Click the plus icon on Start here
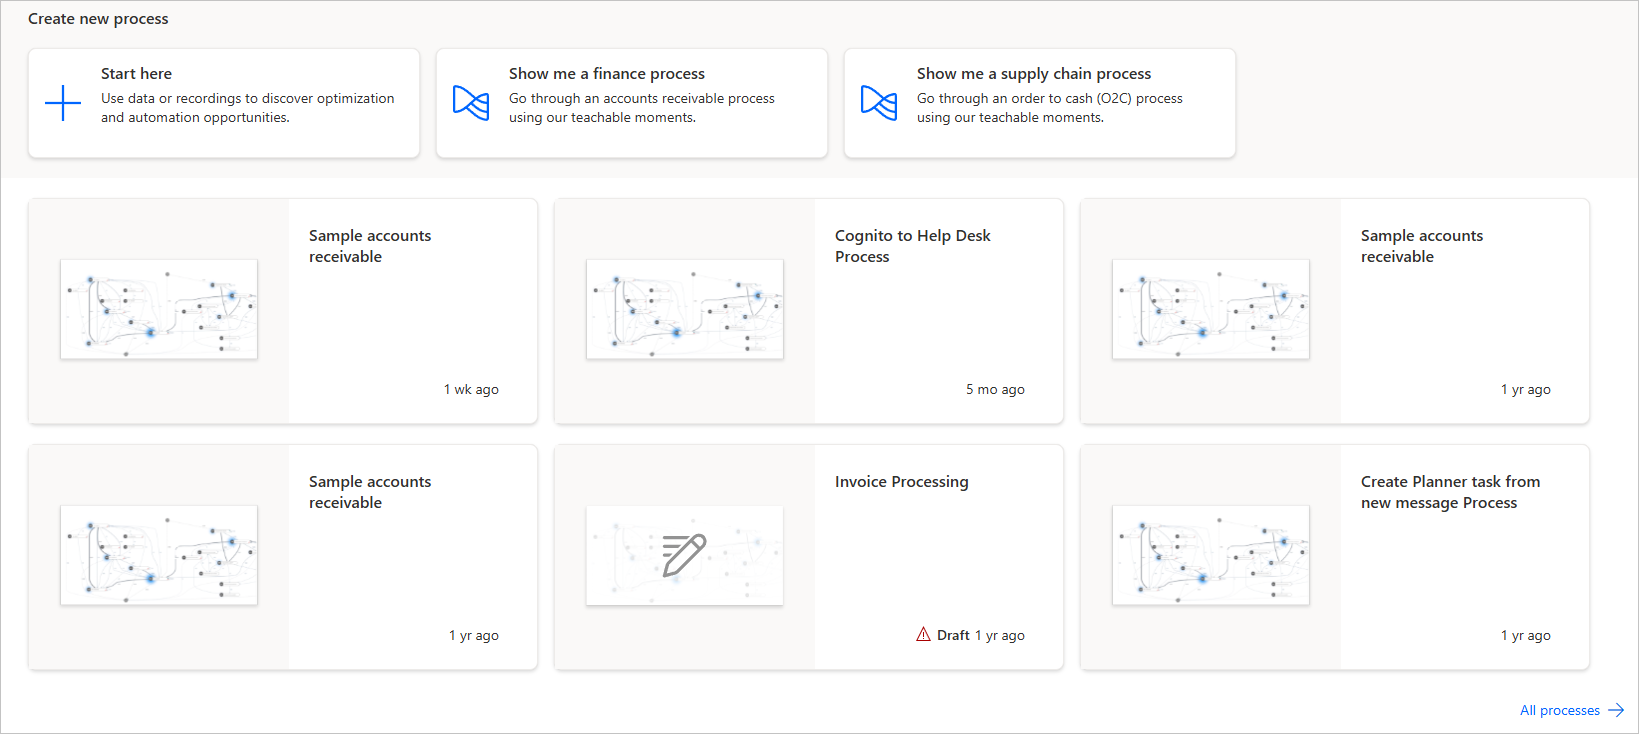This screenshot has height=734, width=1639. (x=63, y=103)
